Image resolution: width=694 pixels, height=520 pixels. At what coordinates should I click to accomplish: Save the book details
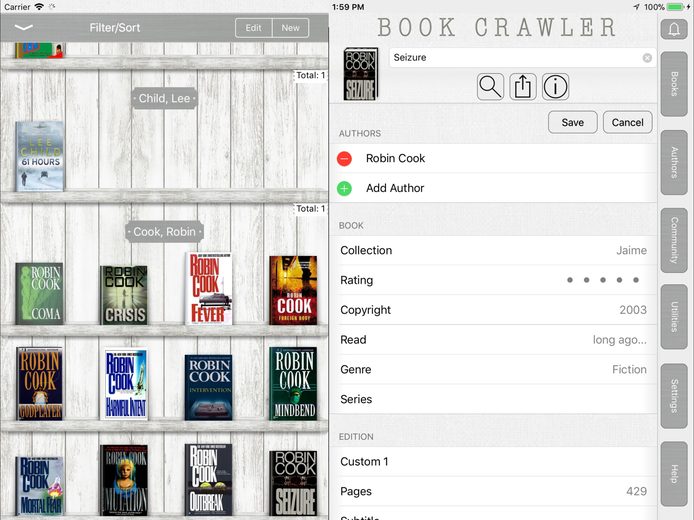[x=572, y=123]
